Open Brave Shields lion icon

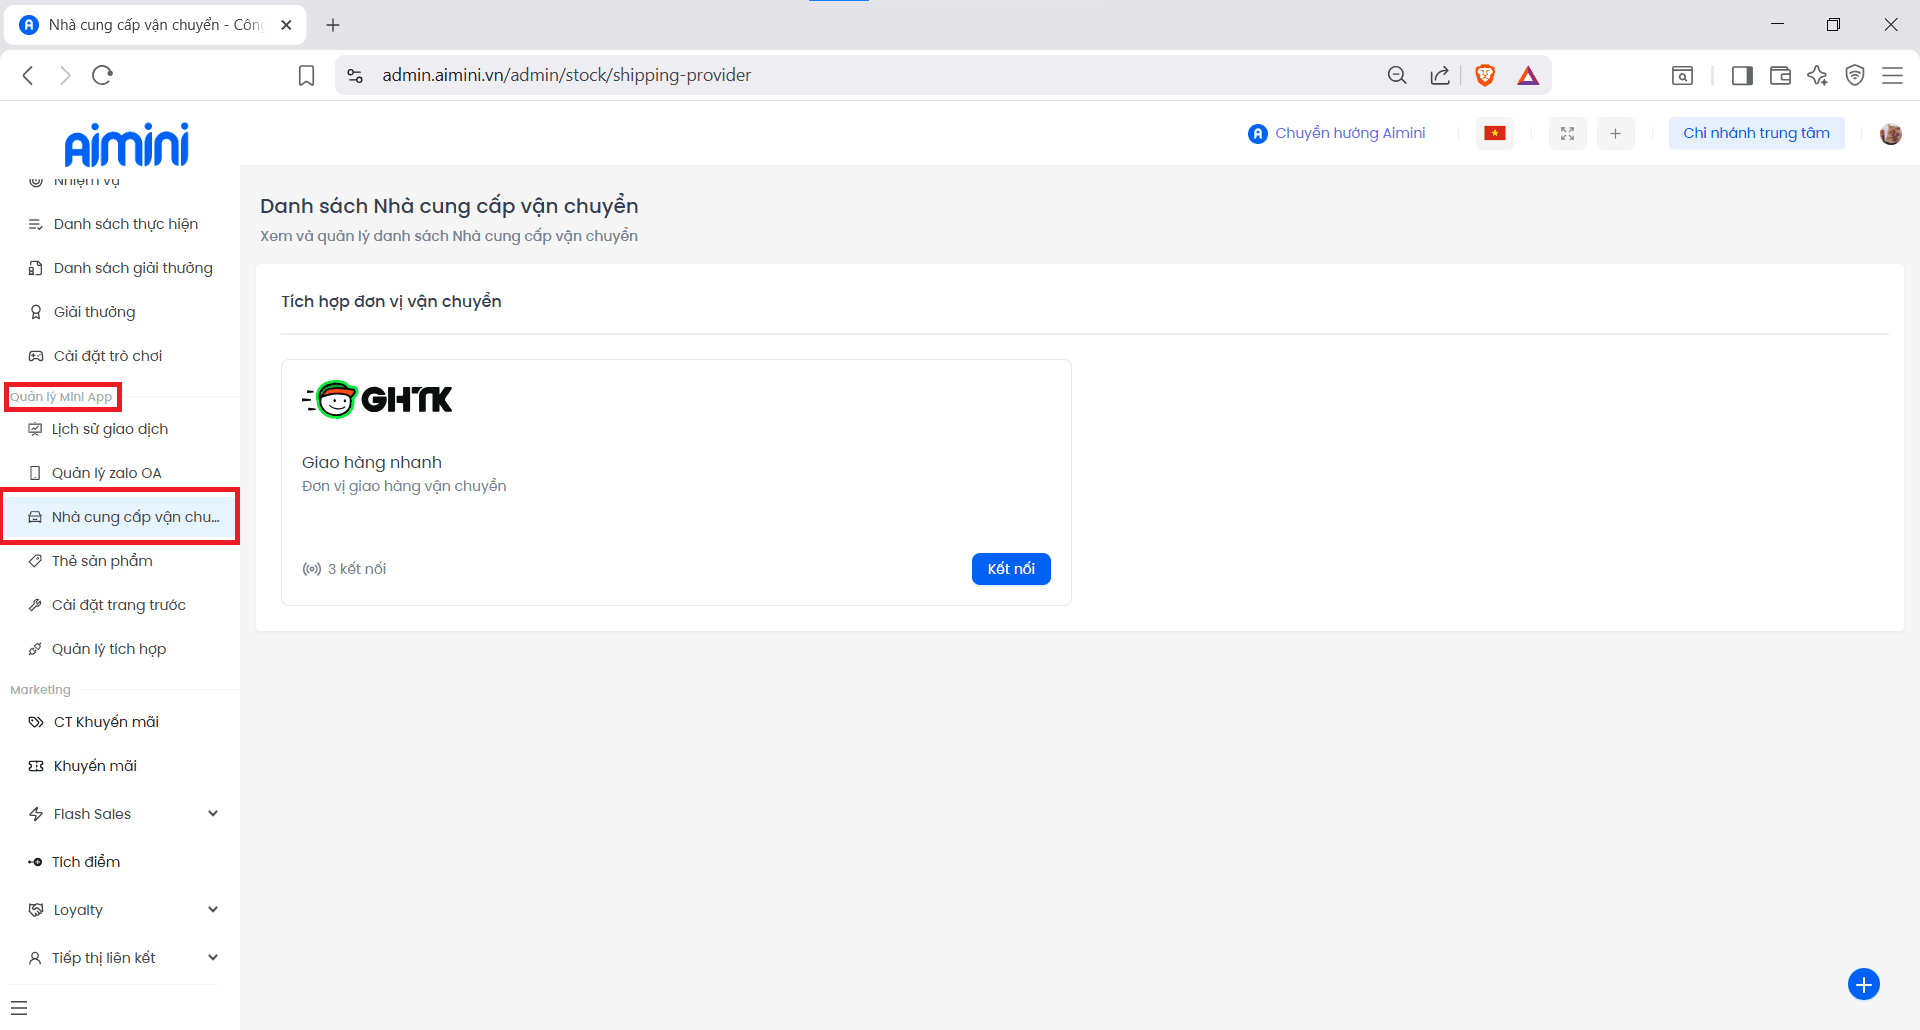[1485, 75]
